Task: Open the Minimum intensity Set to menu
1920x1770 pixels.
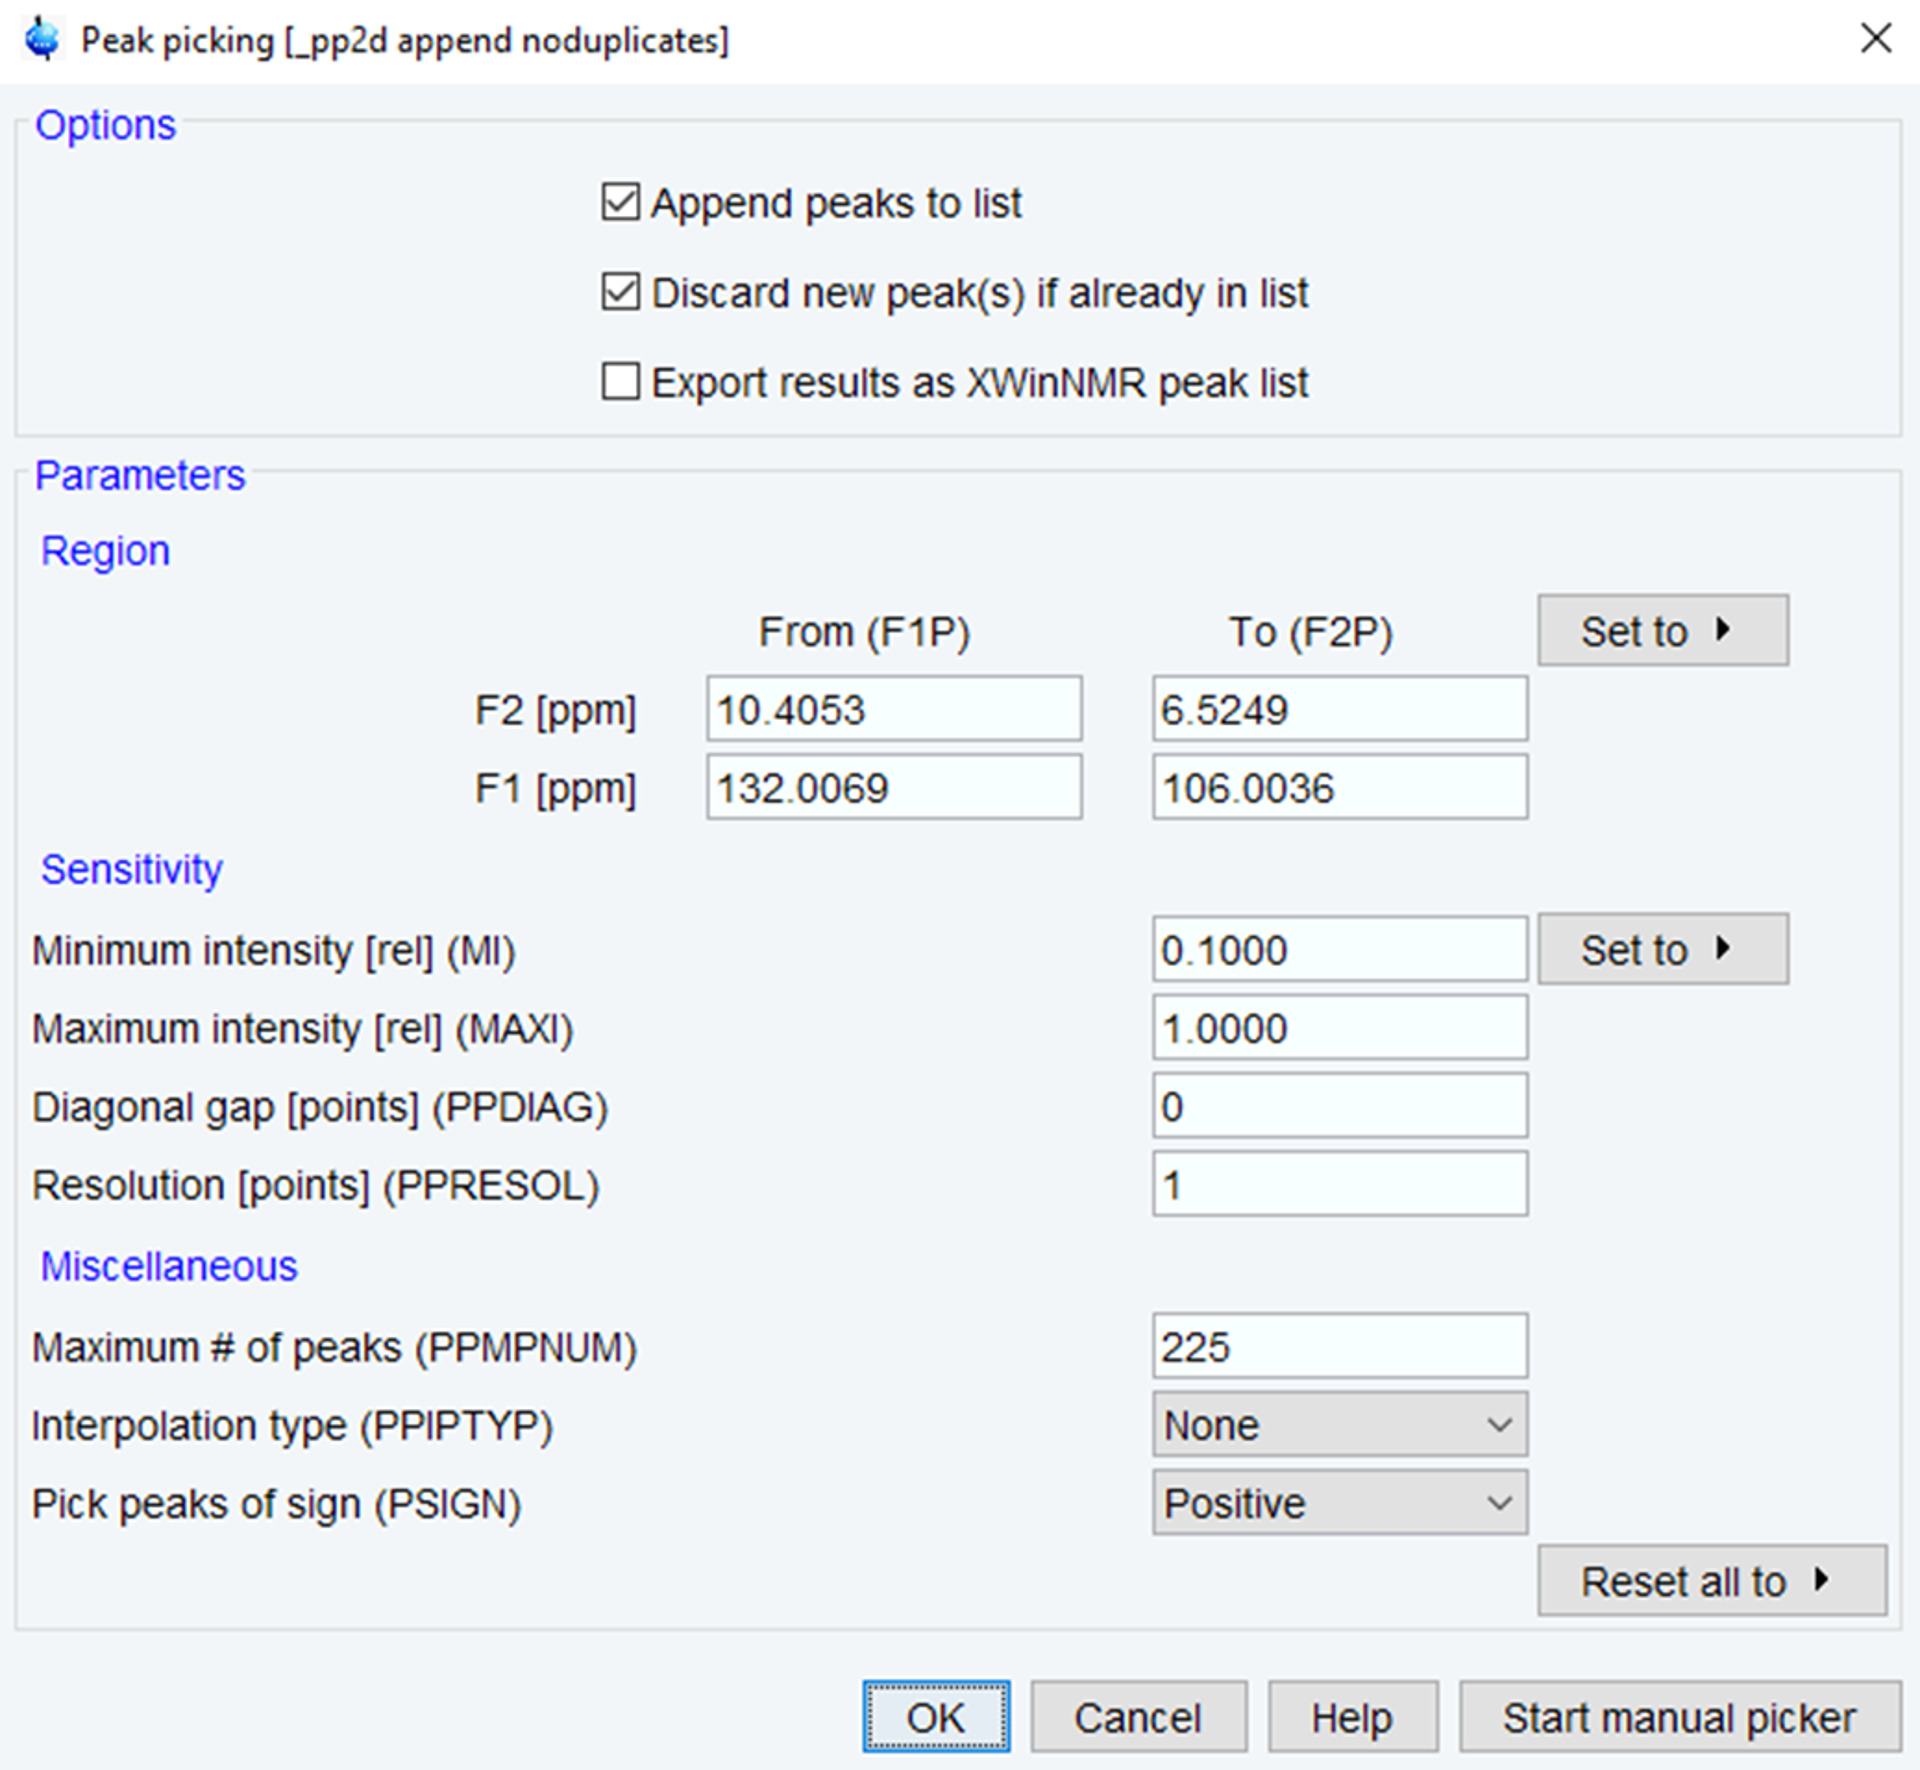Action: (1662, 949)
